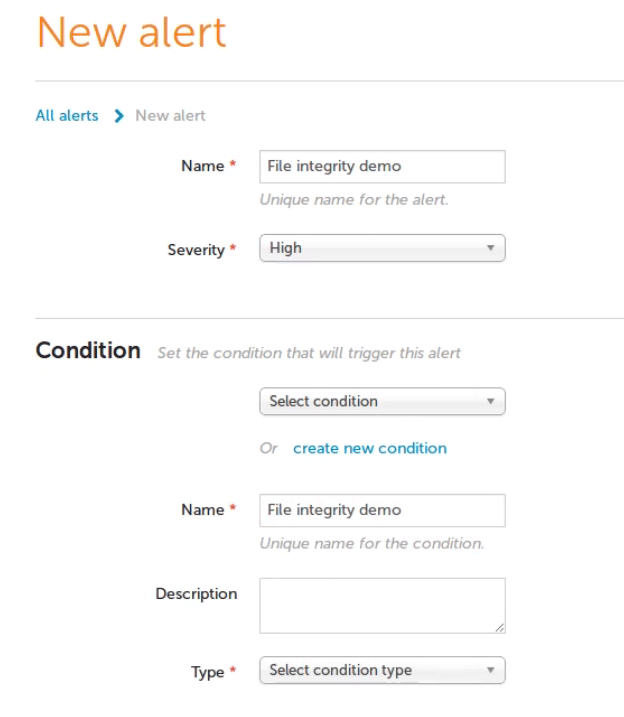The image size is (624, 717).
Task: Click inside the Description text area
Action: [380, 604]
